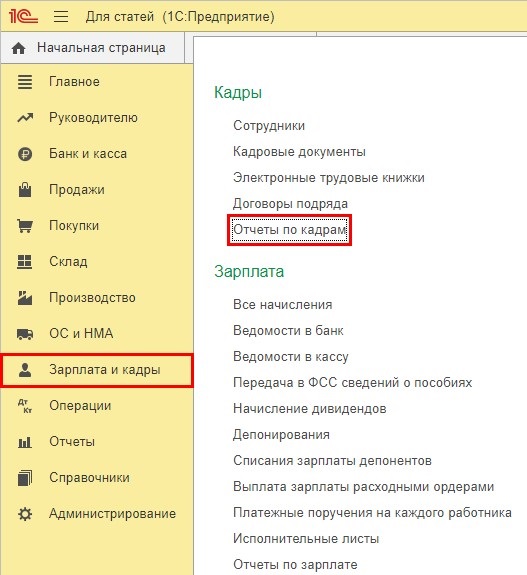The height and width of the screenshot is (575, 527).
Task: Open the hamburger main menu icon
Action: [61, 17]
